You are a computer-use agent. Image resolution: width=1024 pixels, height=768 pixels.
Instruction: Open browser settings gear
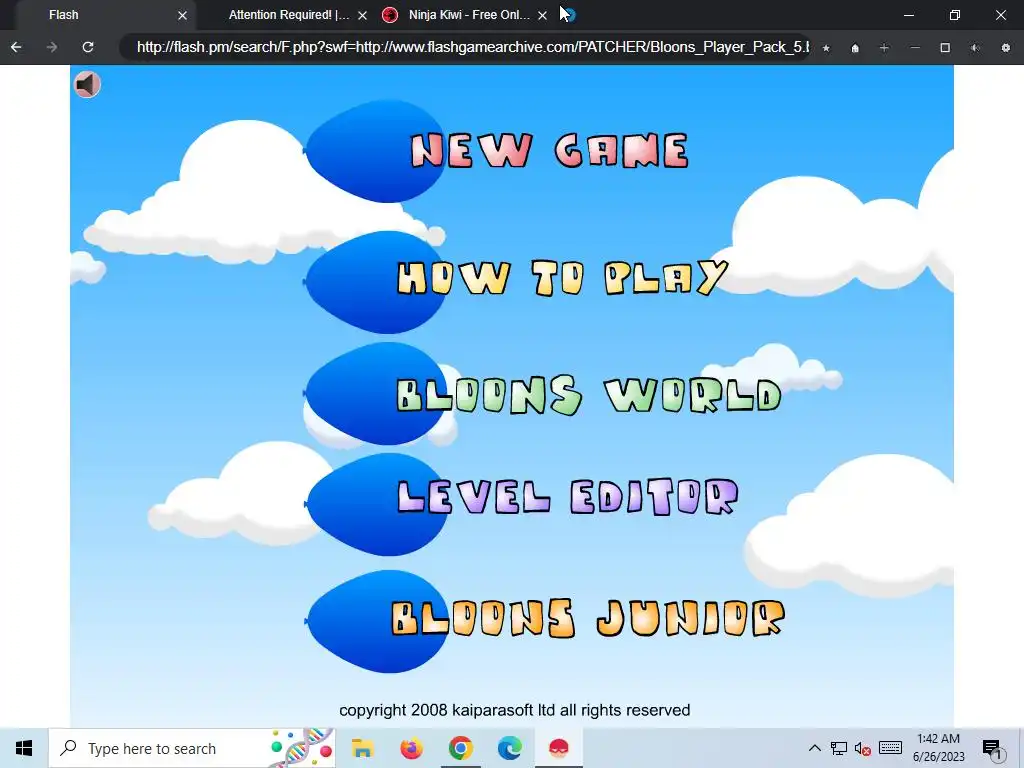1006,48
